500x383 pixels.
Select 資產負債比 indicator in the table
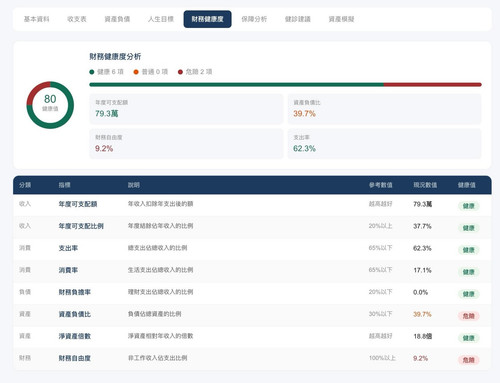pyautogui.click(x=75, y=314)
